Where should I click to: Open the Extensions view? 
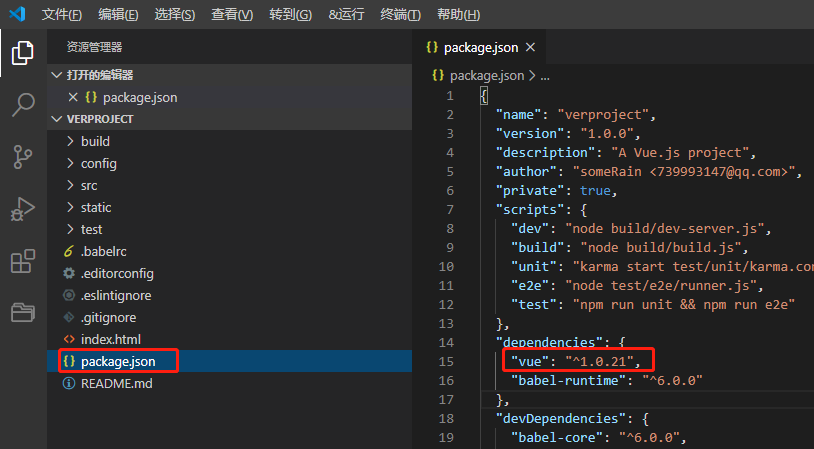tap(23, 261)
